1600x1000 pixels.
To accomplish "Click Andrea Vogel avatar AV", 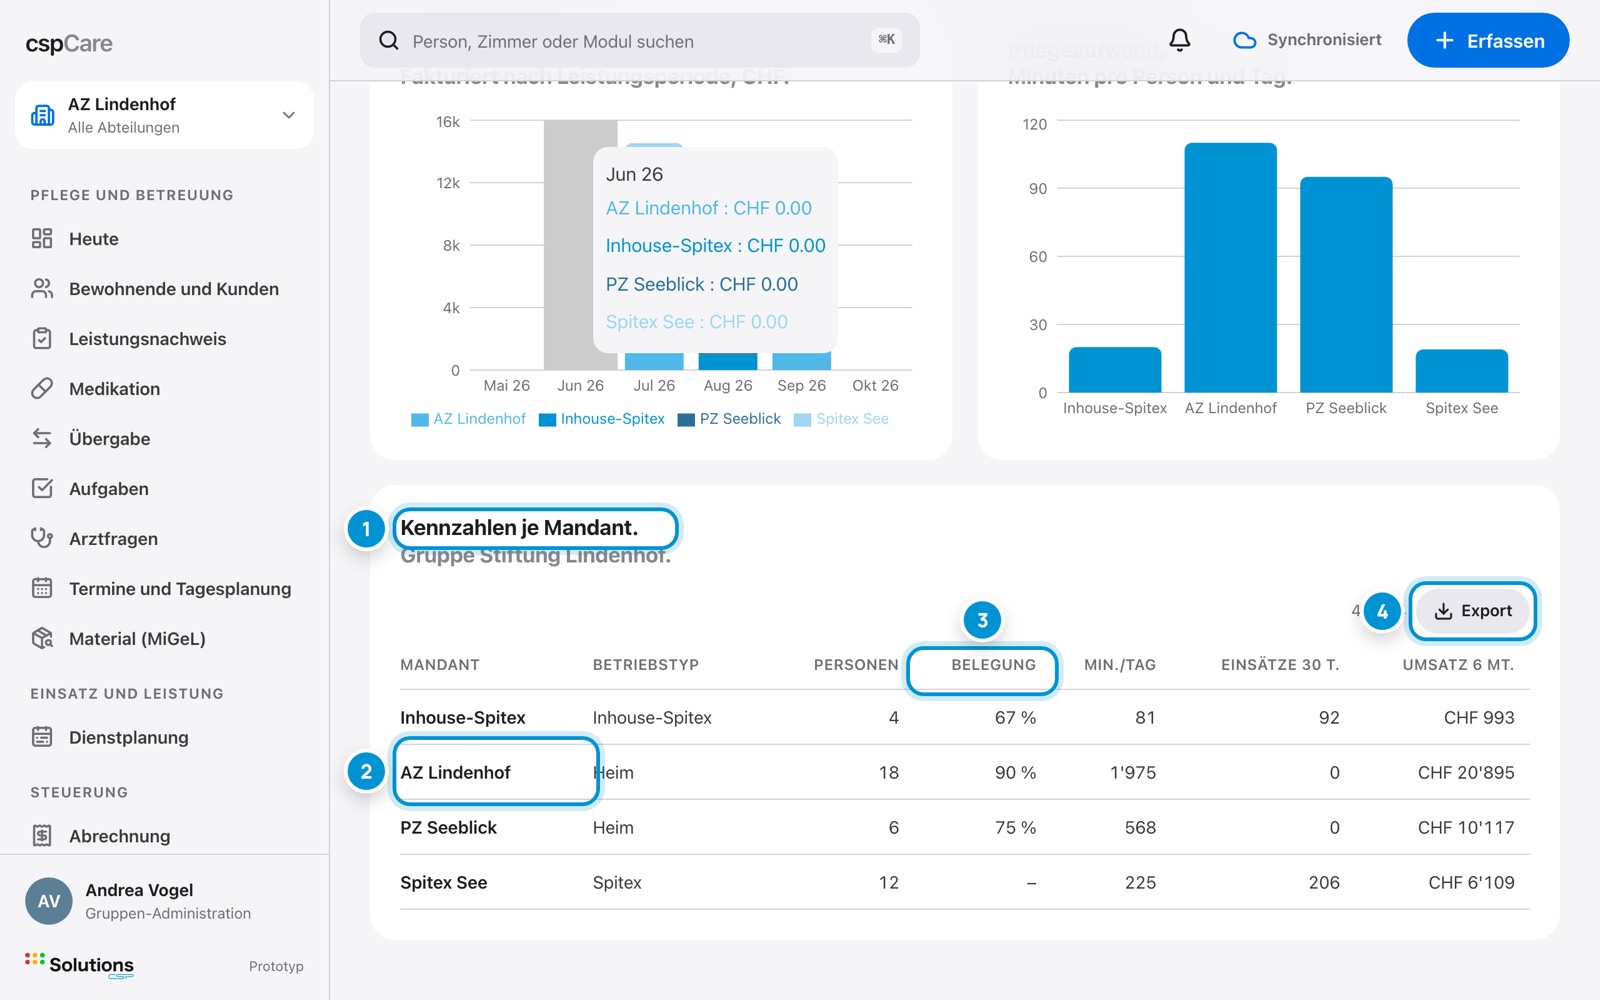I will click(49, 901).
